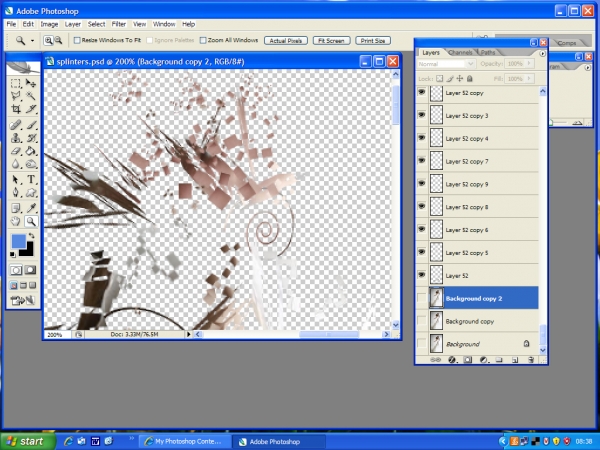Enable Zoom All Windows checkbox
The height and width of the screenshot is (450, 600).
pos(203,40)
